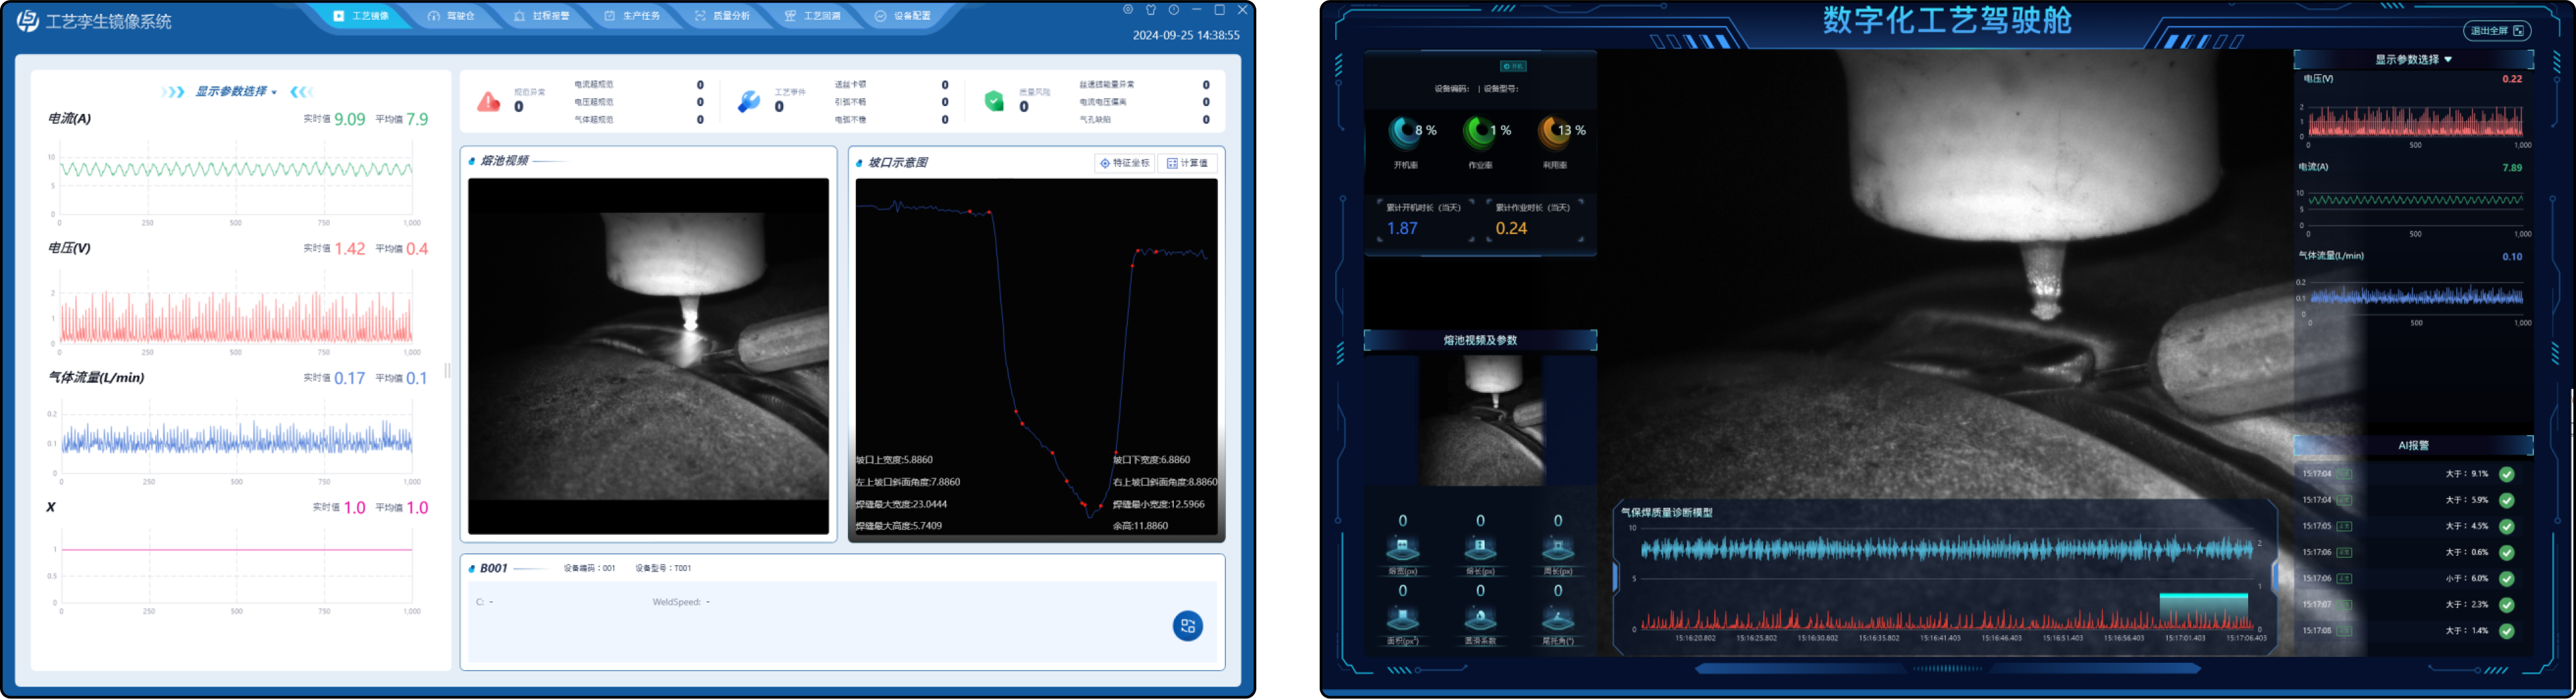The image size is (2576, 699).
Task: Click the red 规范异常 warning triangle icon
Action: pos(488,101)
